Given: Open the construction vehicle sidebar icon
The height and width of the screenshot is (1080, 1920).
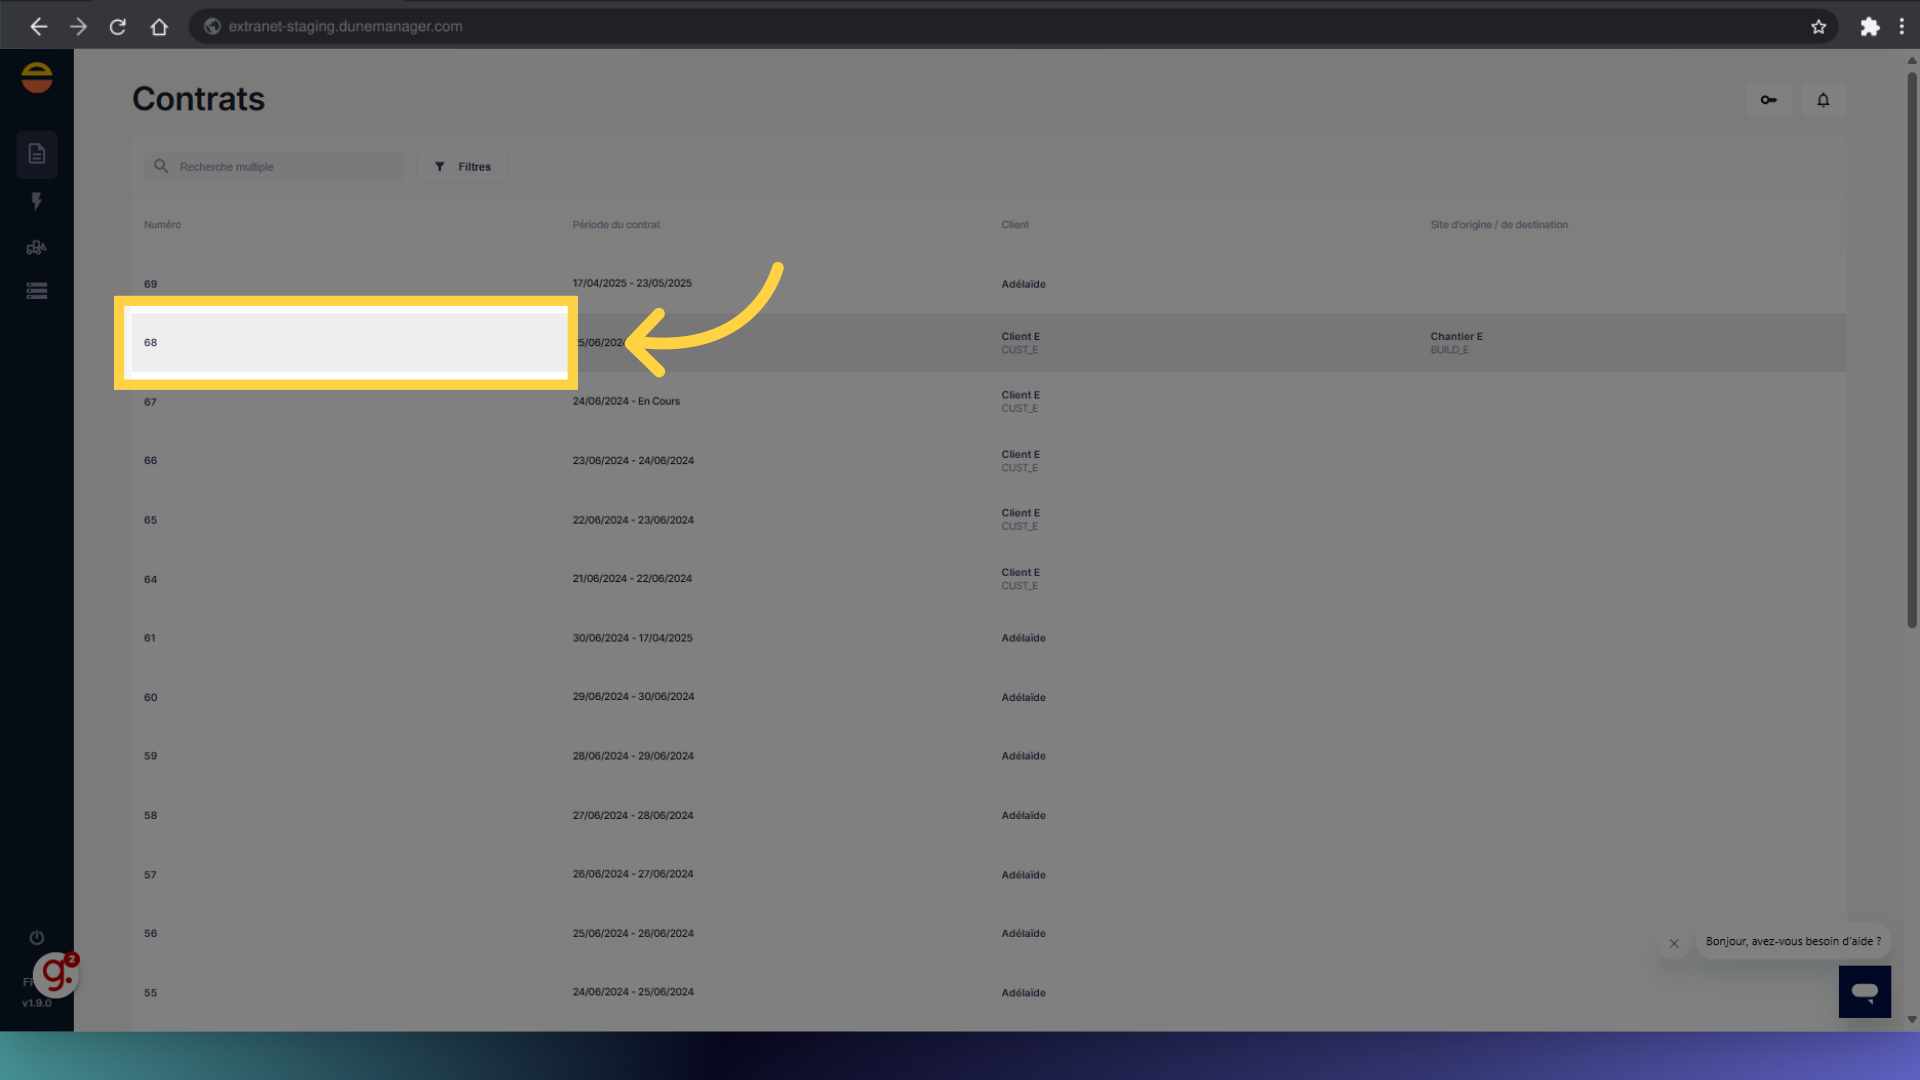Looking at the screenshot, I should [37, 247].
